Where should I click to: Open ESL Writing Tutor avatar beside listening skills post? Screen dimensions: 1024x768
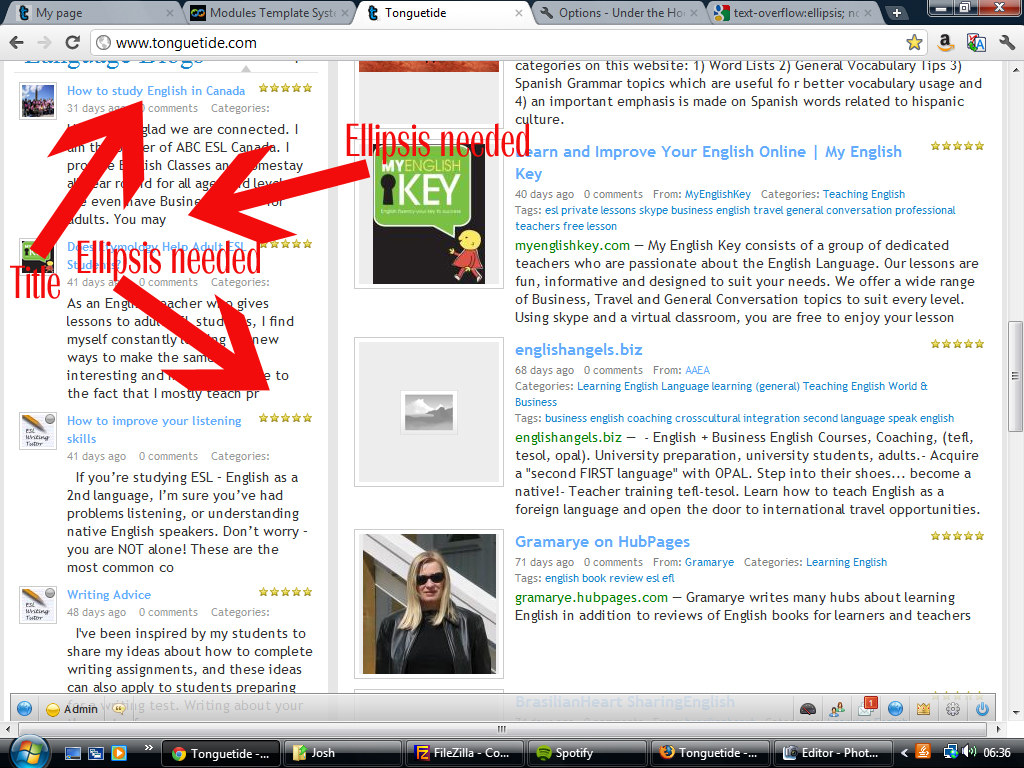[38, 431]
